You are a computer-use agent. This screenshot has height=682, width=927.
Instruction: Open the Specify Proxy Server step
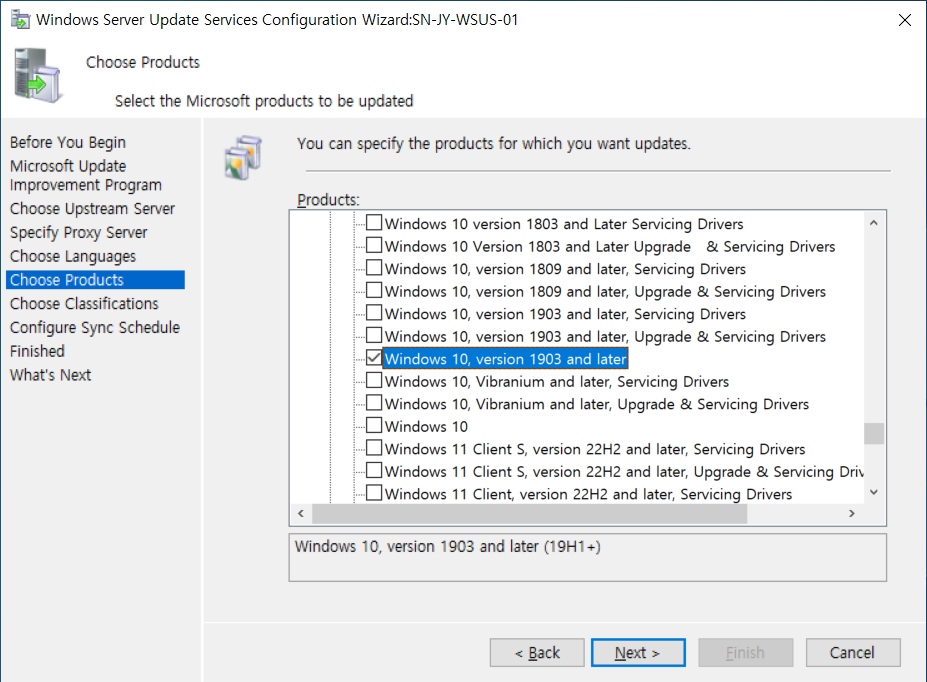(x=79, y=232)
